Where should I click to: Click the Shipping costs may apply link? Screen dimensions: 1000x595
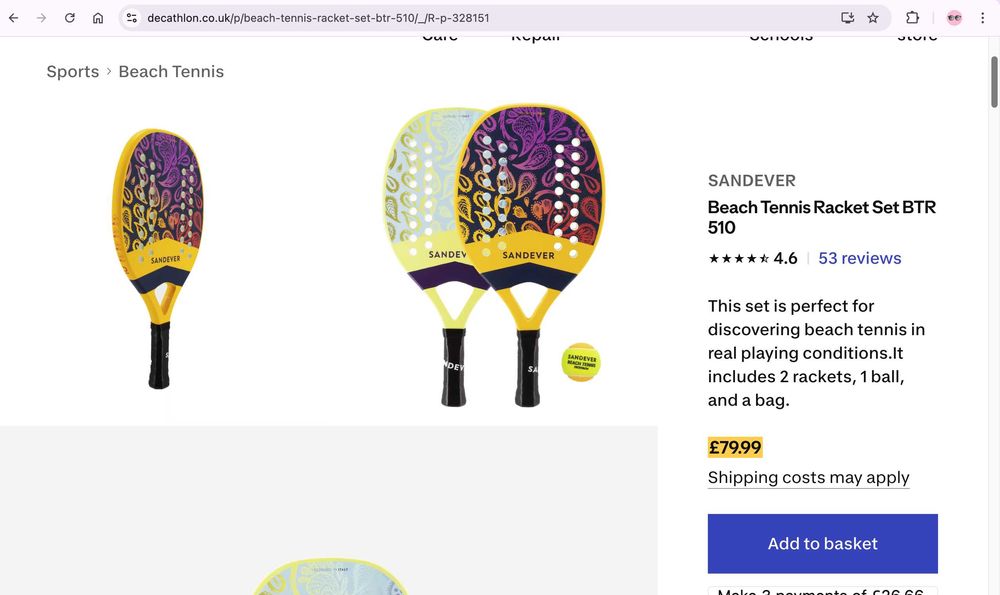[808, 477]
